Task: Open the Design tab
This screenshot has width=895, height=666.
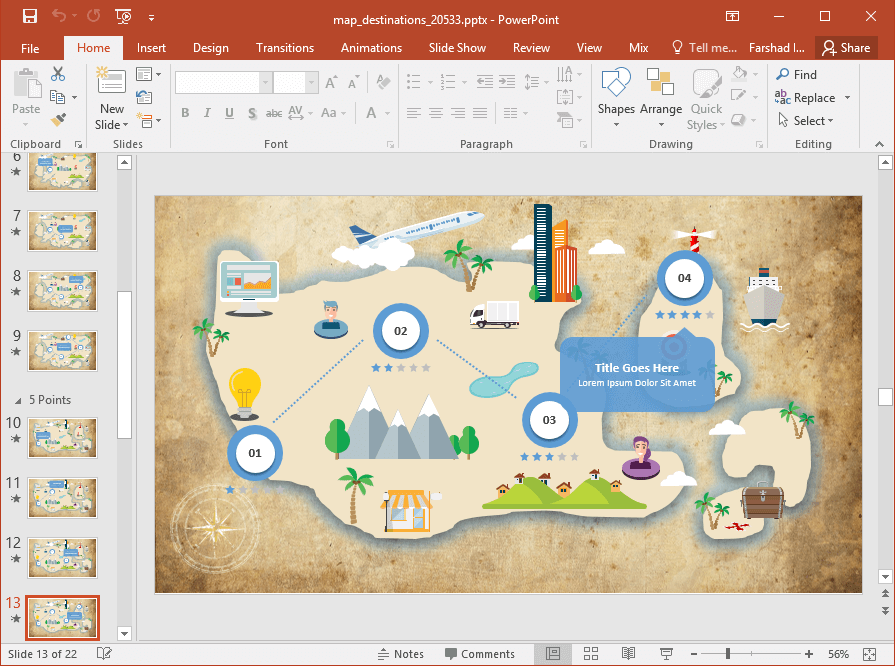Action: tap(210, 48)
